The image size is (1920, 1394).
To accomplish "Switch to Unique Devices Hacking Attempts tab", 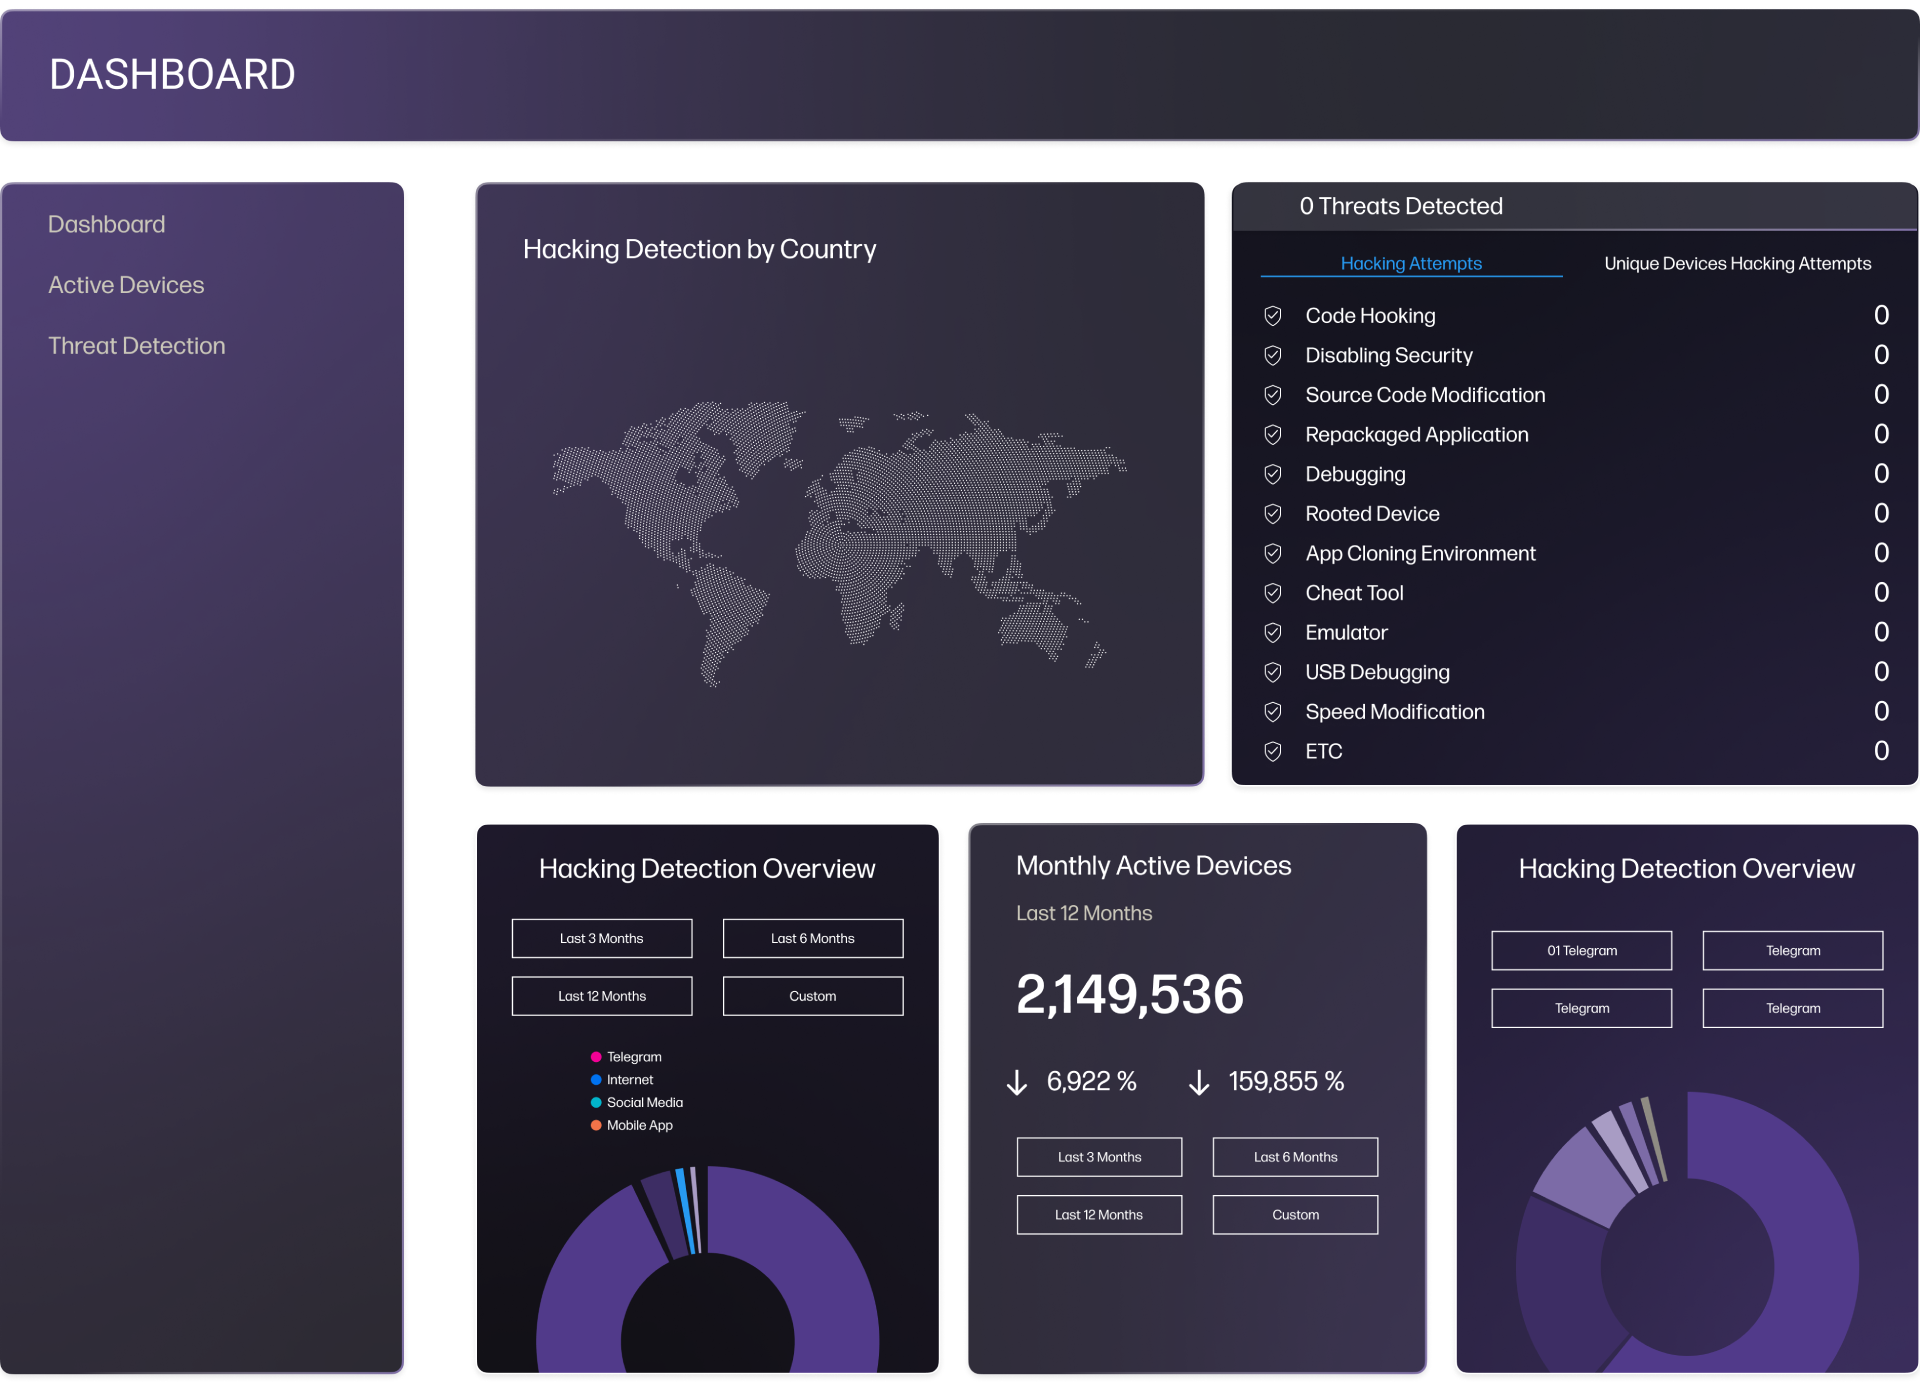I will 1738,263.
